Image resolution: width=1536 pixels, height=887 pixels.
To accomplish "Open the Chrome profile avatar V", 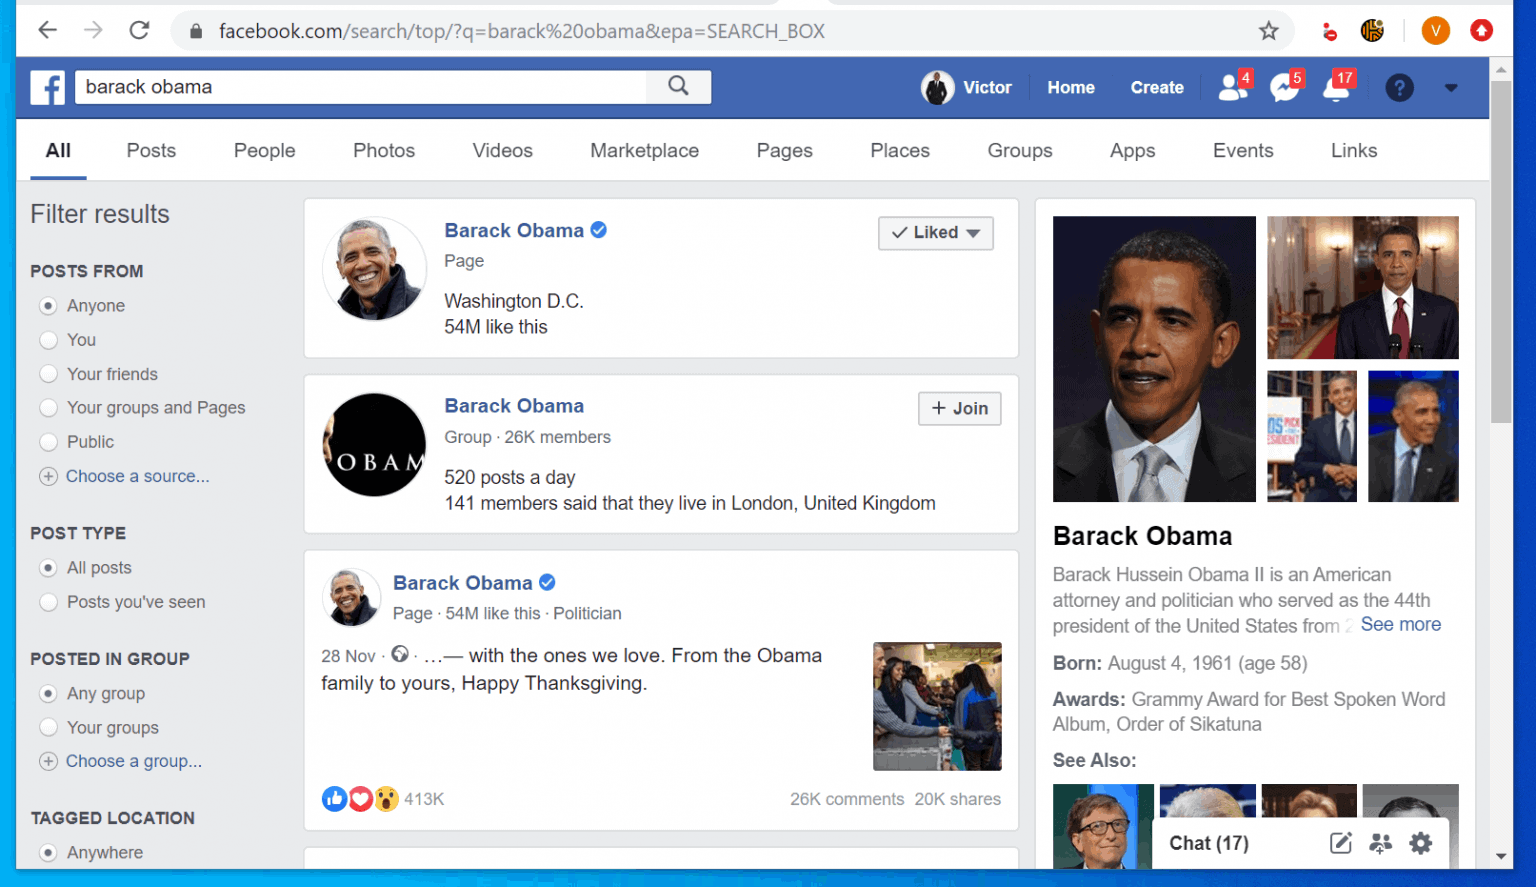I will 1435,31.
